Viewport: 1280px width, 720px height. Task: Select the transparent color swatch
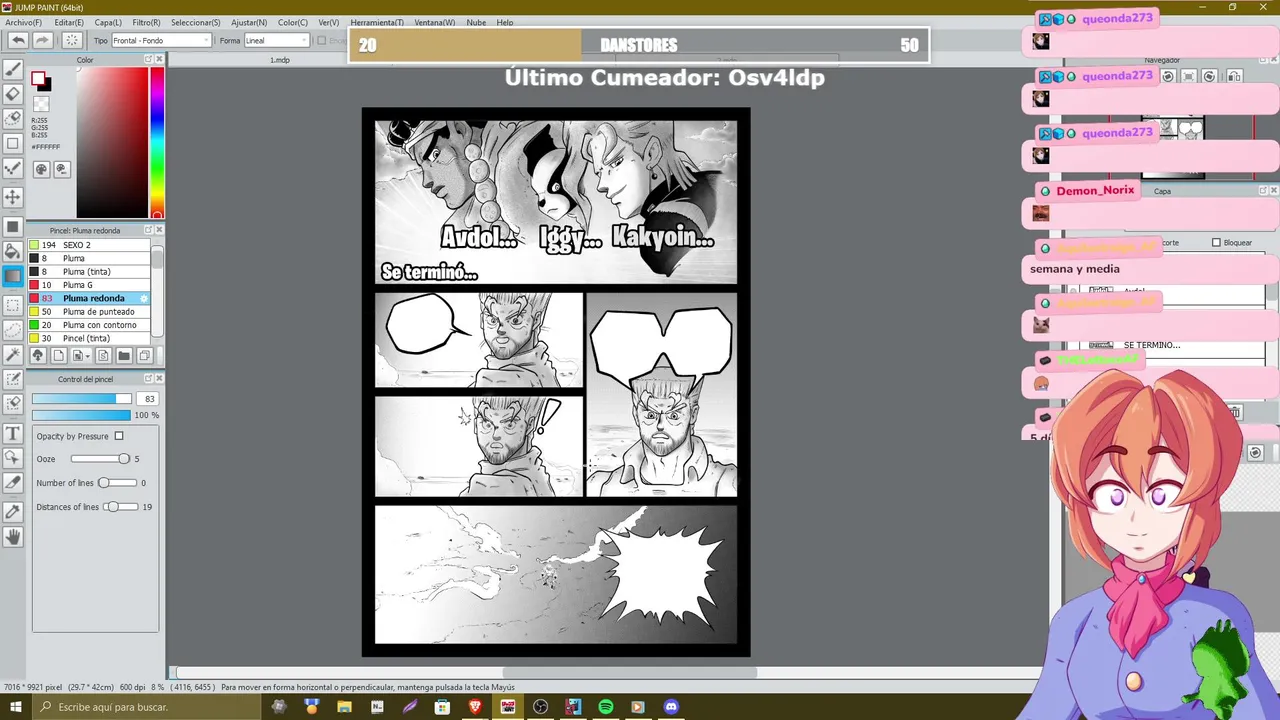pos(41,104)
